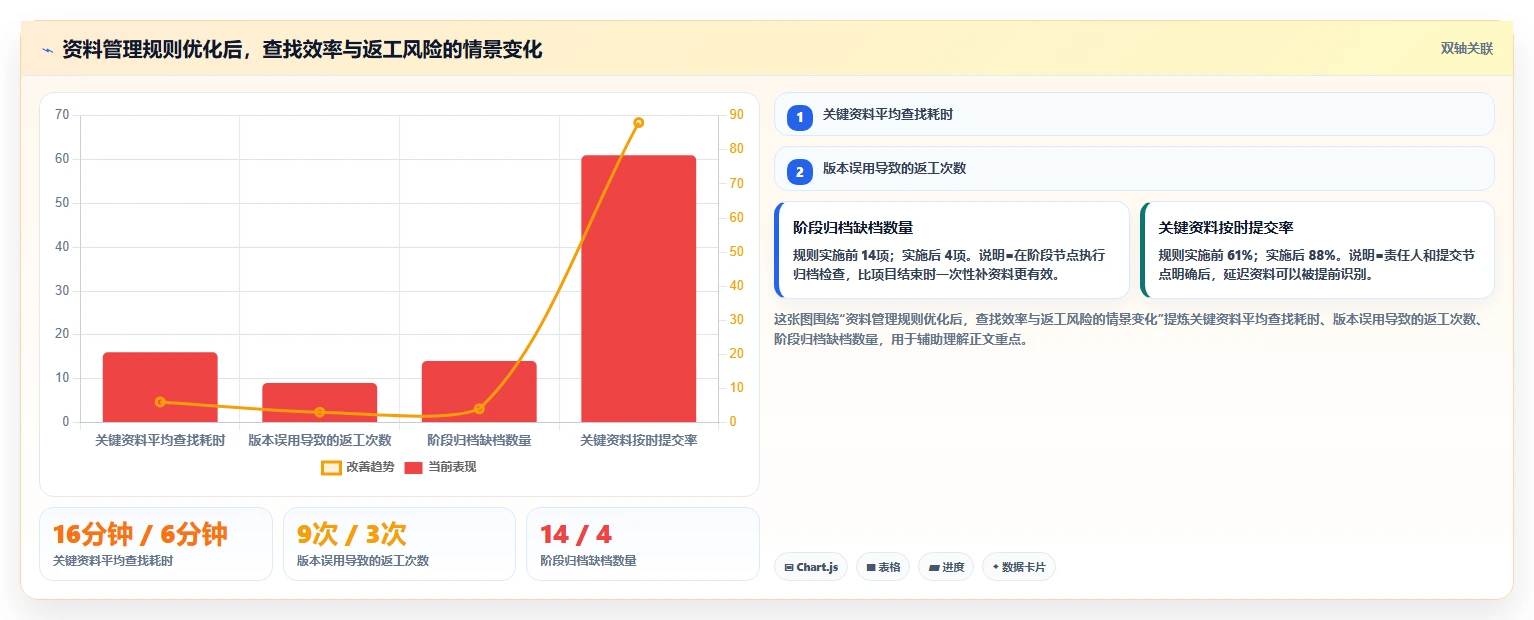
Task: Click the orange line point above 关键资料平均查找耗时
Action: pyautogui.click(x=160, y=402)
